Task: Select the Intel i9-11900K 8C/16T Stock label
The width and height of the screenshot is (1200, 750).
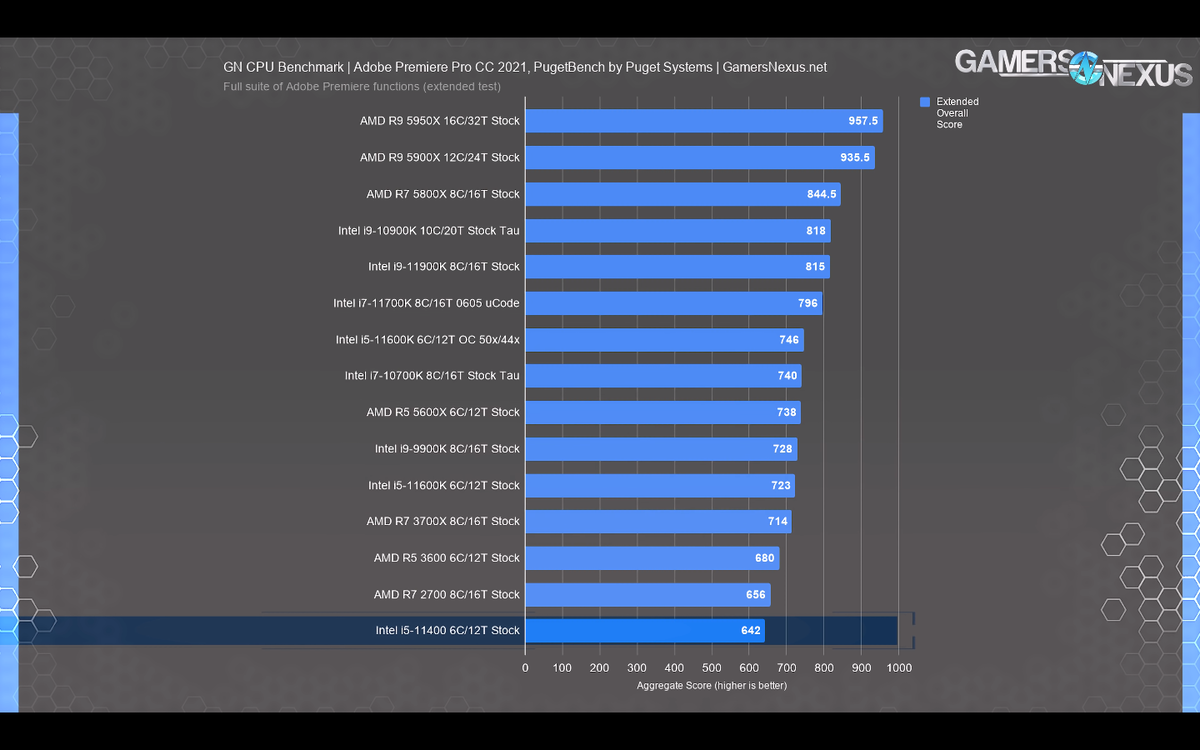Action: (444, 266)
